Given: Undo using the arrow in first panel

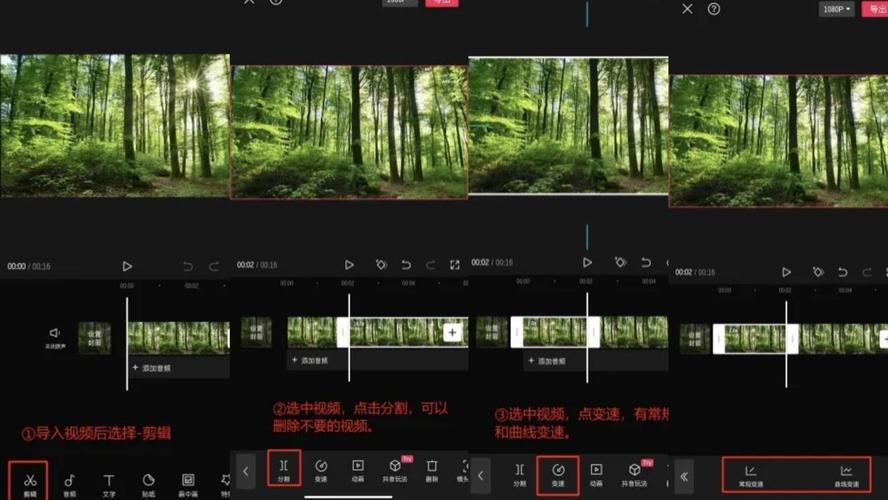Looking at the screenshot, I should pos(188,266).
